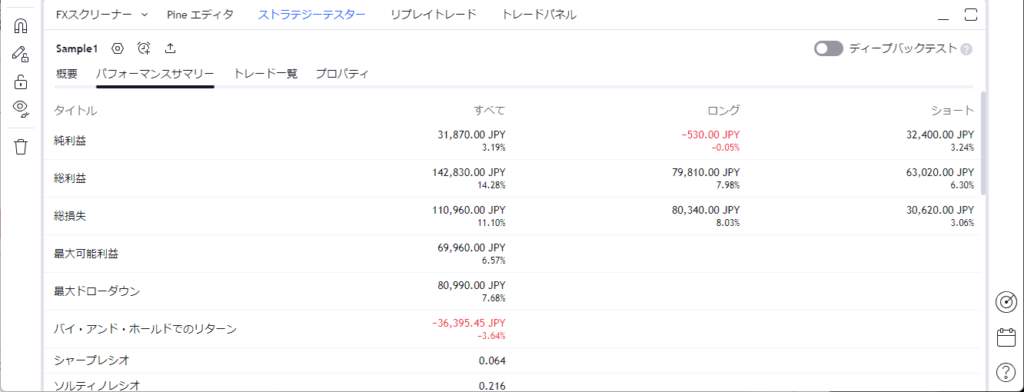Click the lock drawing tools pencil icon

(x=21, y=54)
